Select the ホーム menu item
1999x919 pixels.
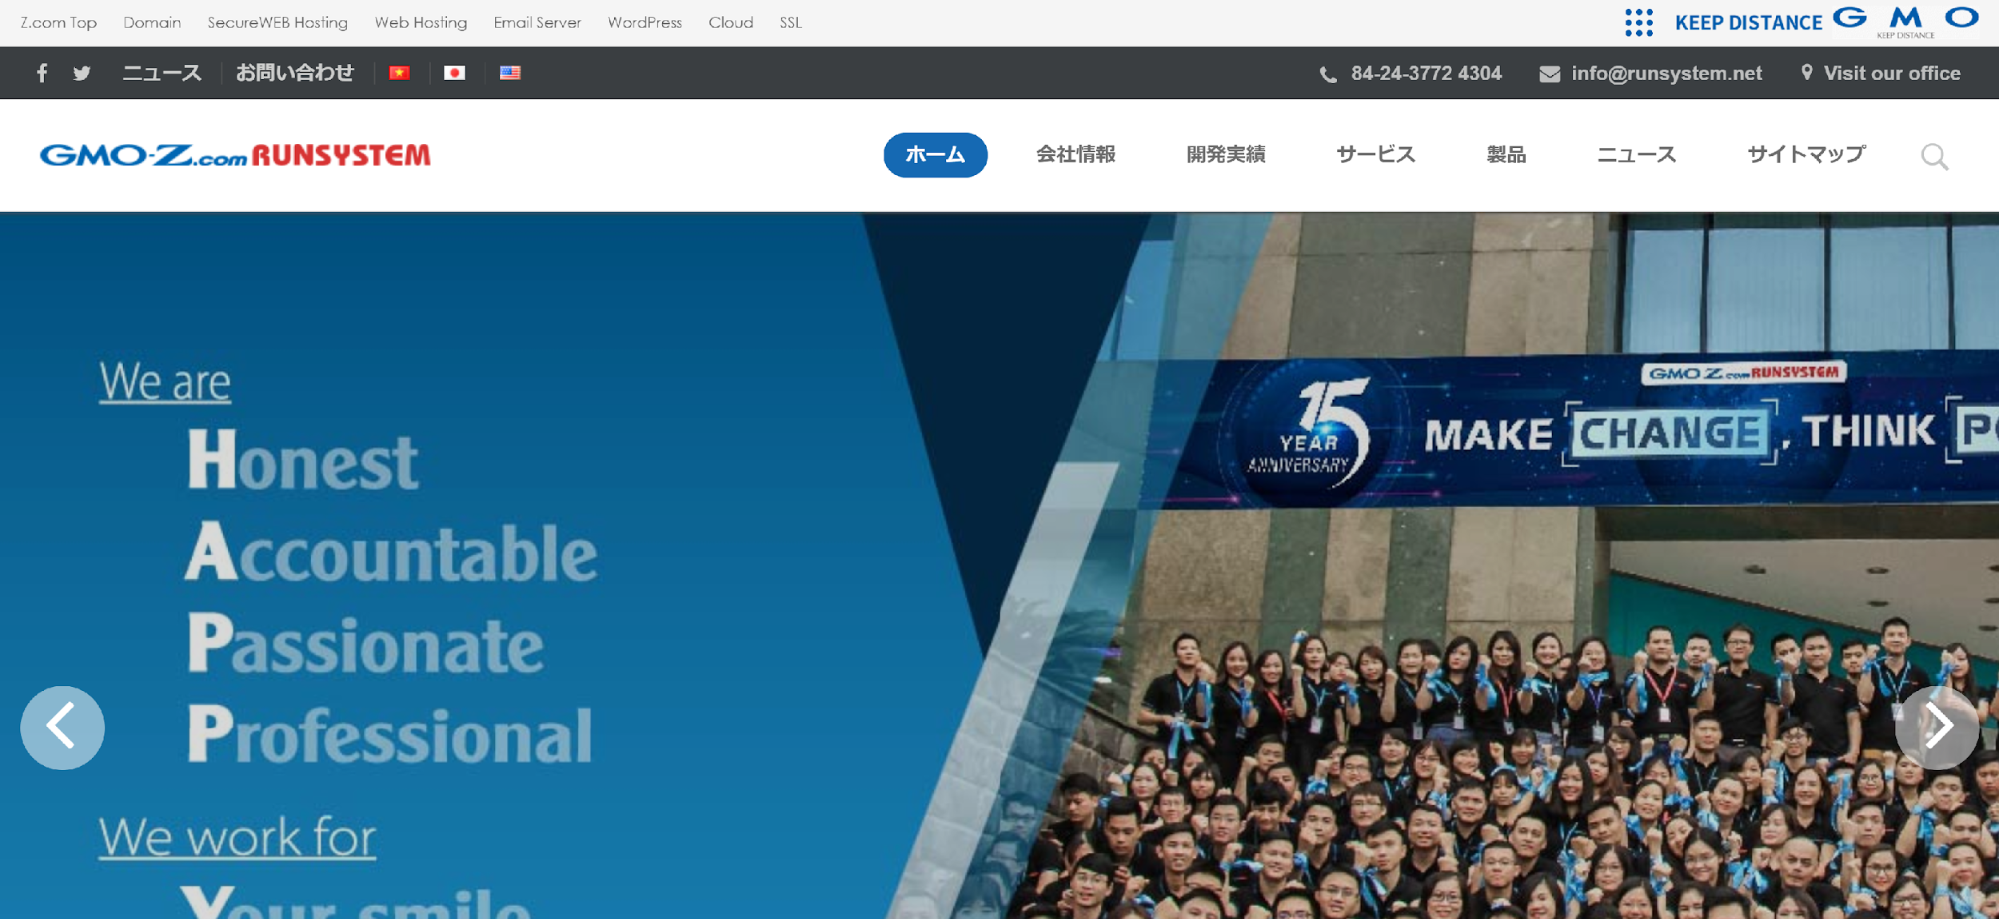(935, 155)
